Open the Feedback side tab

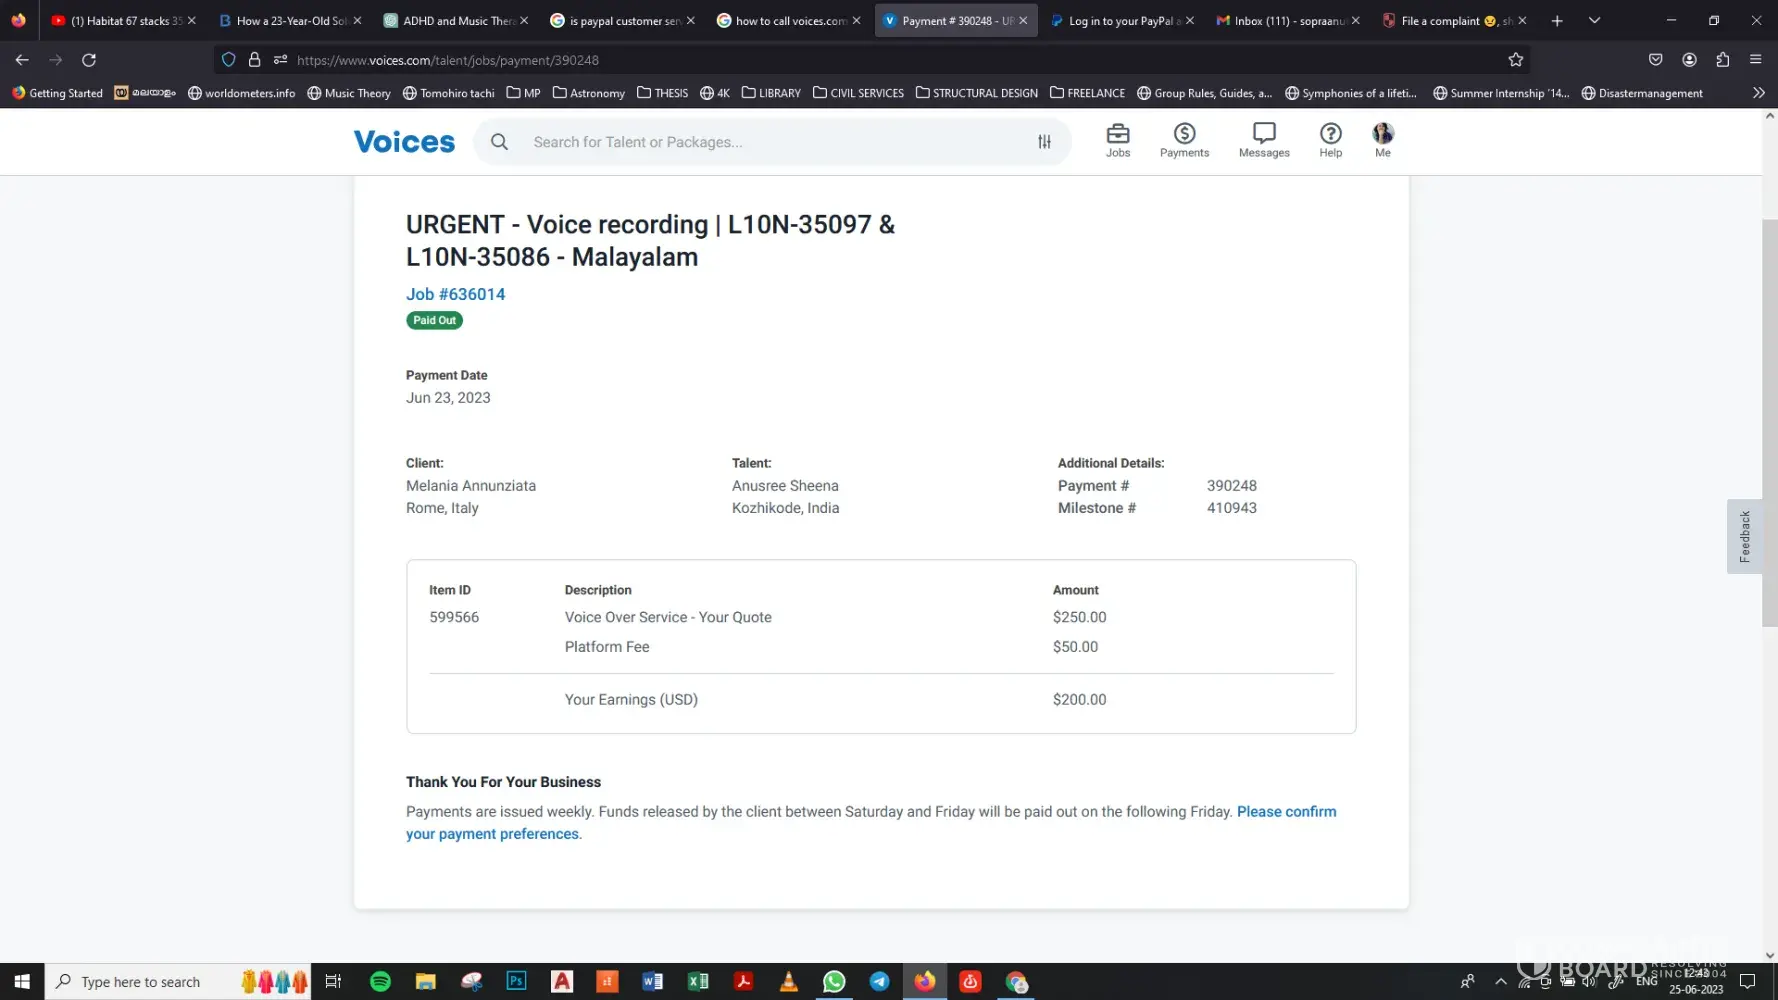pos(1744,536)
